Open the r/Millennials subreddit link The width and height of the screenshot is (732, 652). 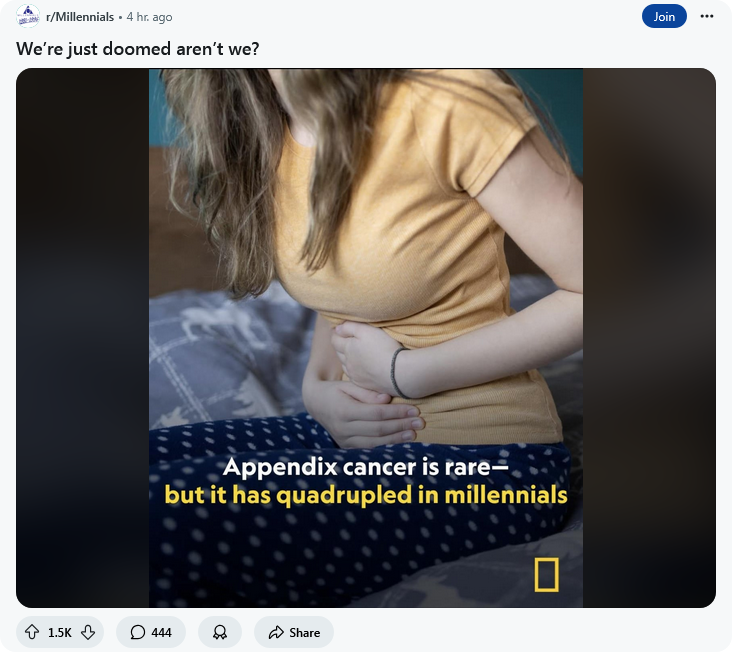(80, 17)
